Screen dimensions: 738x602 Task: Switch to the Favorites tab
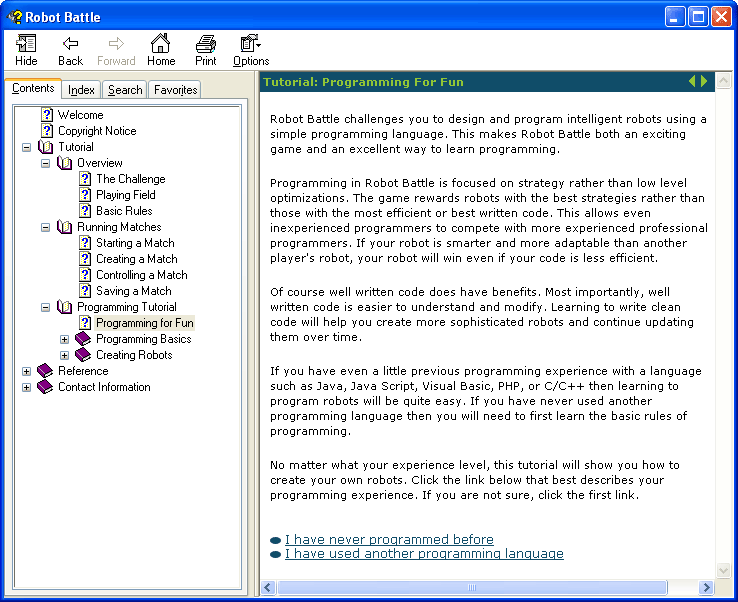point(175,90)
